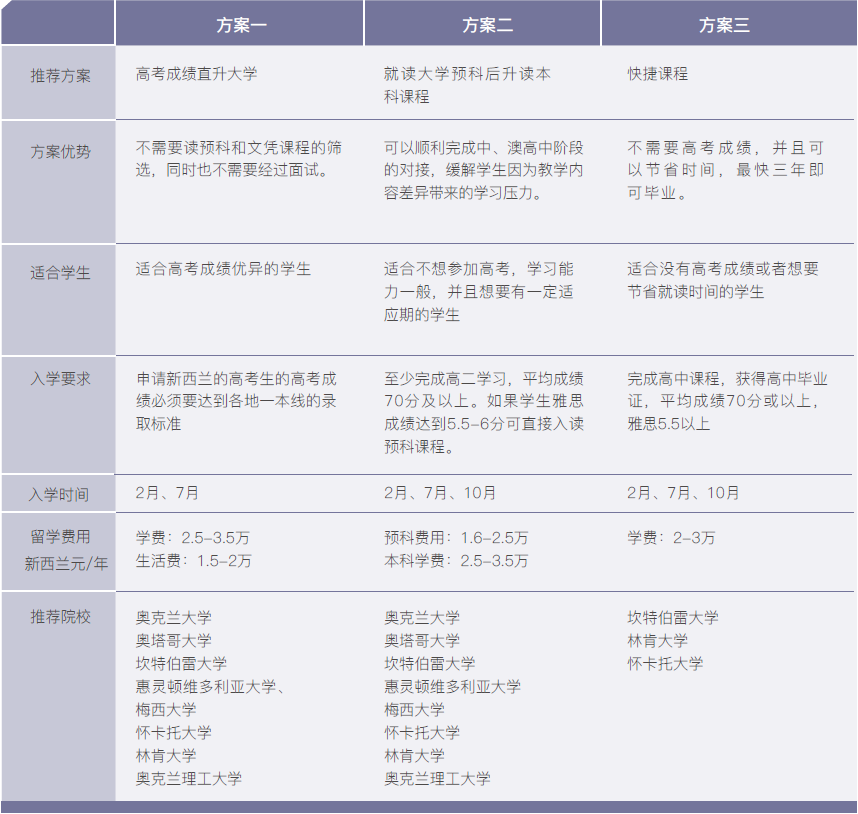Screen dimensions: 858x814
Task: Select 惠灵顿维多利亚大学 in the 方案二 list
Action: 452,686
